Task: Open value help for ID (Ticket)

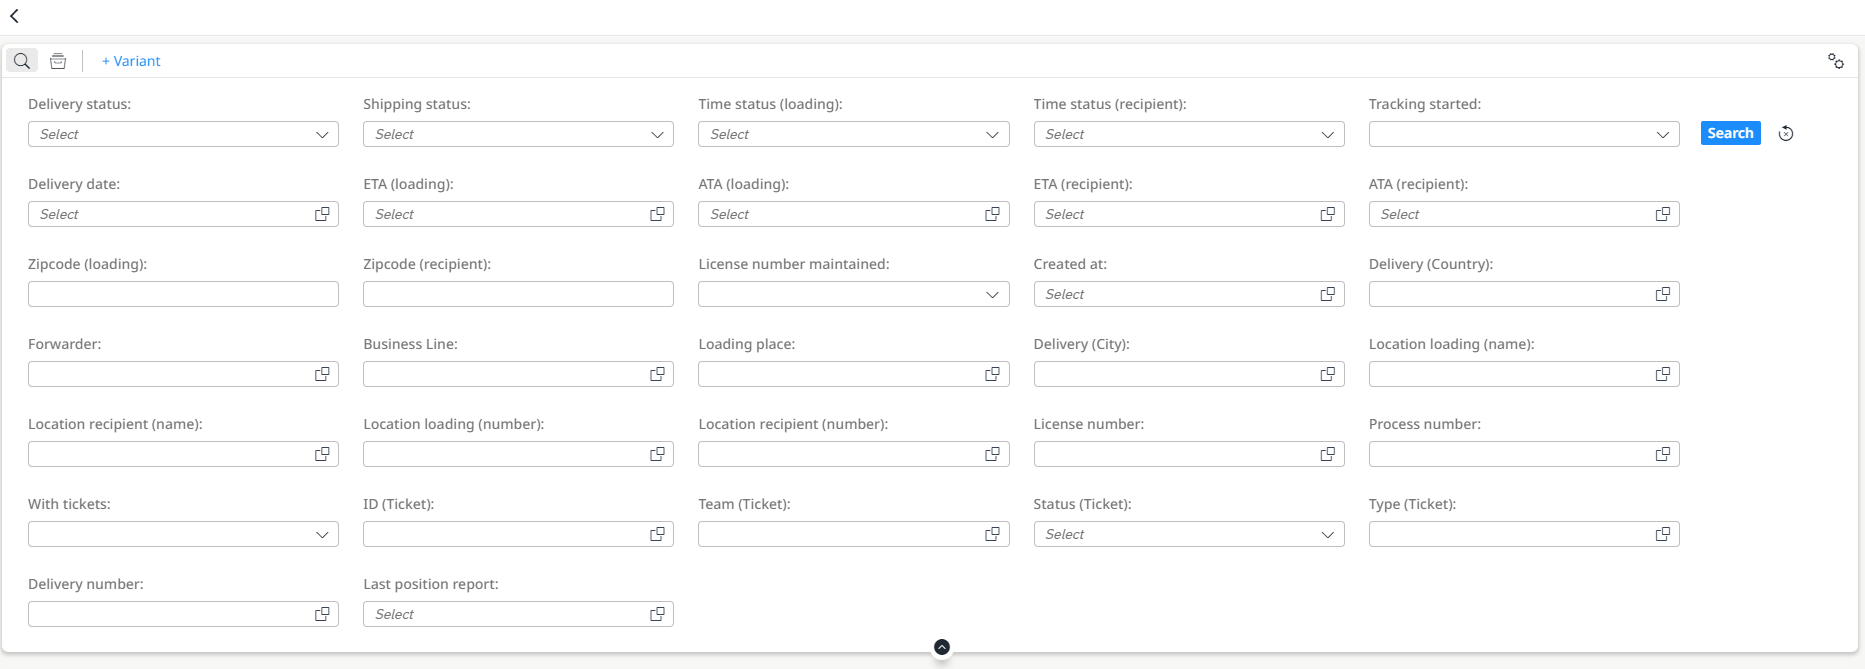Action: click(657, 534)
